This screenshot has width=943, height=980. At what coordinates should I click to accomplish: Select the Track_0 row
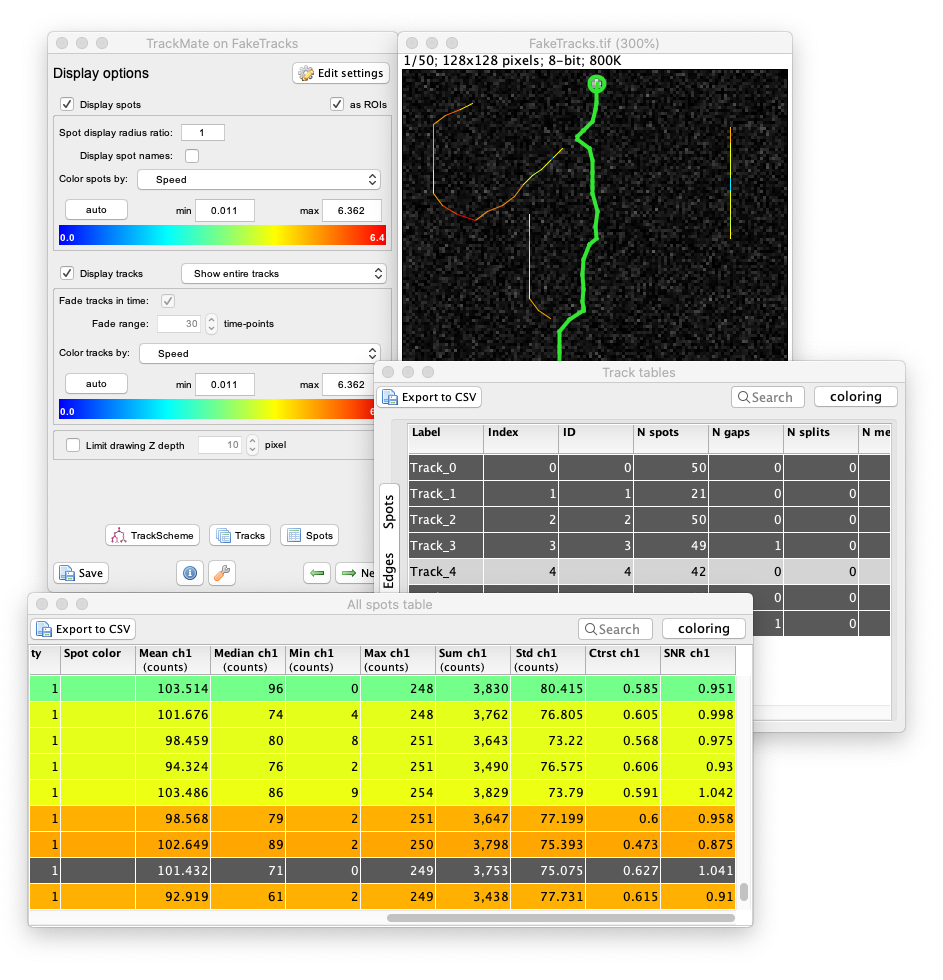coord(649,468)
